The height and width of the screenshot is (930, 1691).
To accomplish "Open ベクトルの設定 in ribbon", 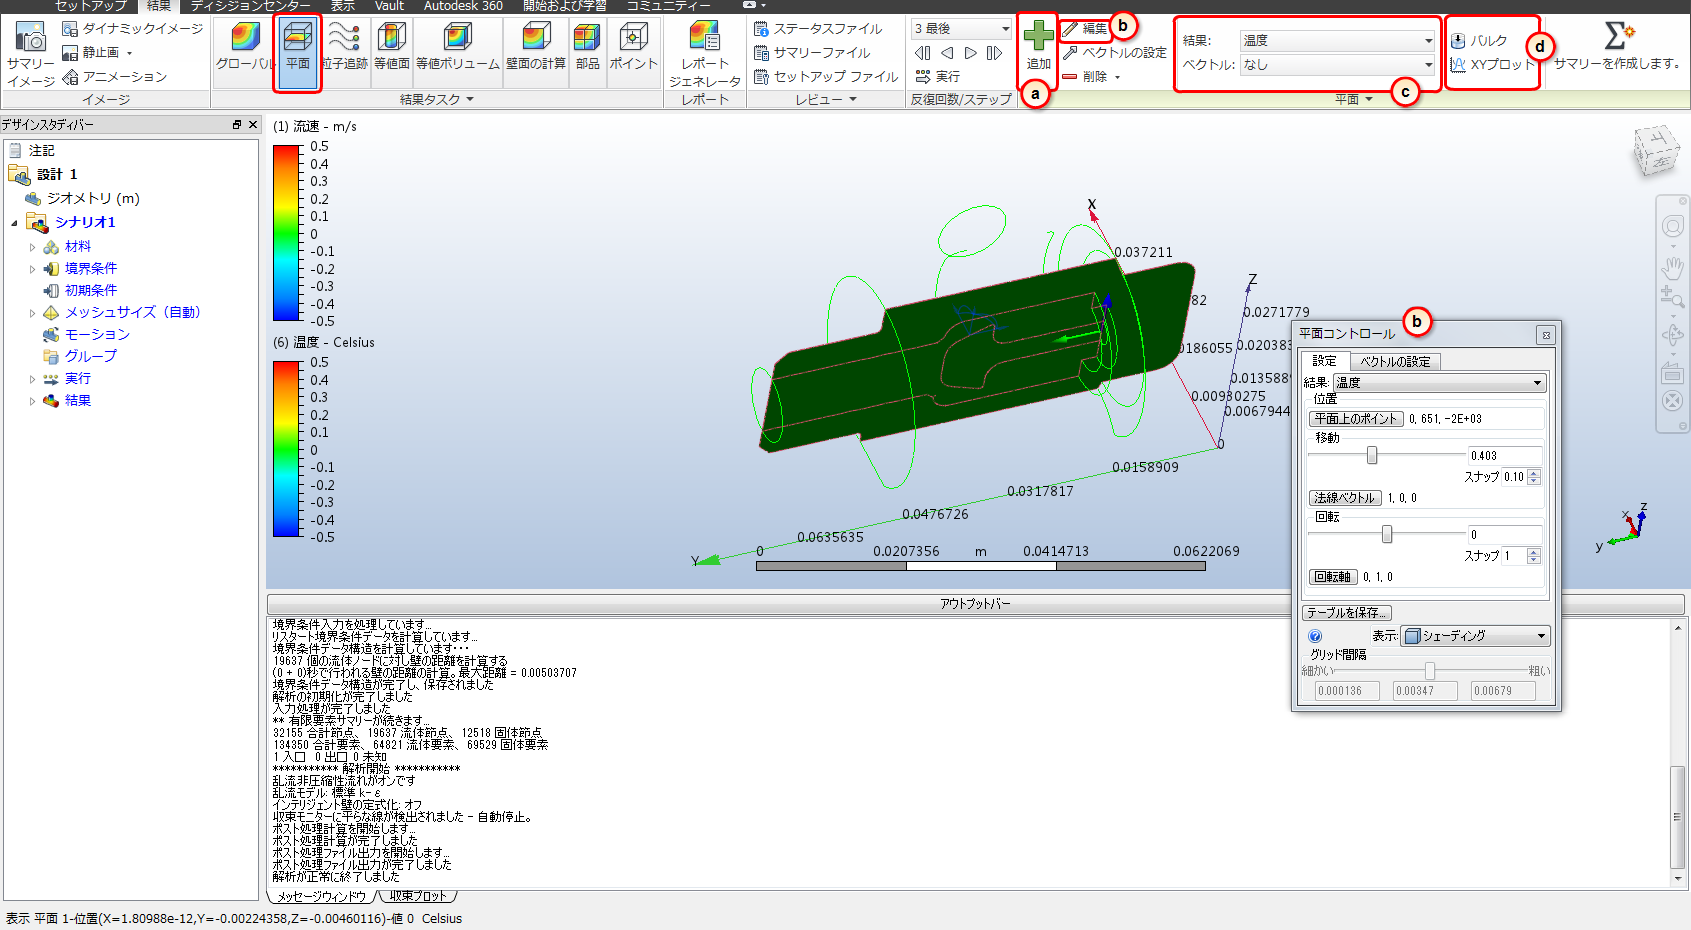I will (1114, 53).
